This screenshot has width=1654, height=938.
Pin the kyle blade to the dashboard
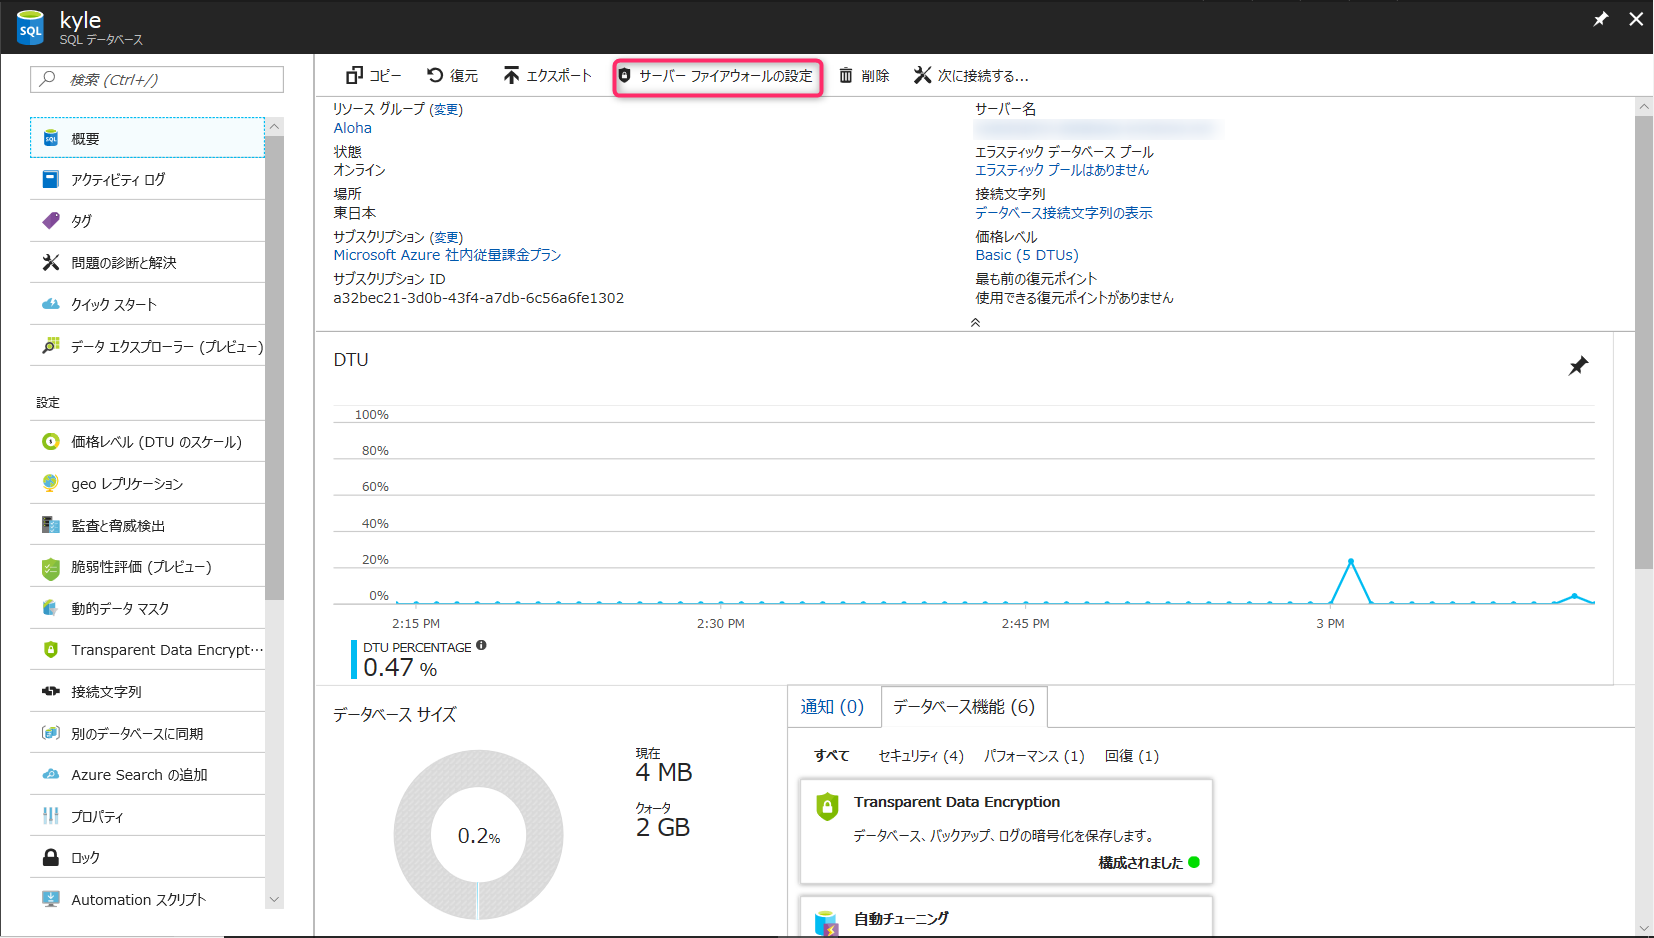tap(1600, 18)
